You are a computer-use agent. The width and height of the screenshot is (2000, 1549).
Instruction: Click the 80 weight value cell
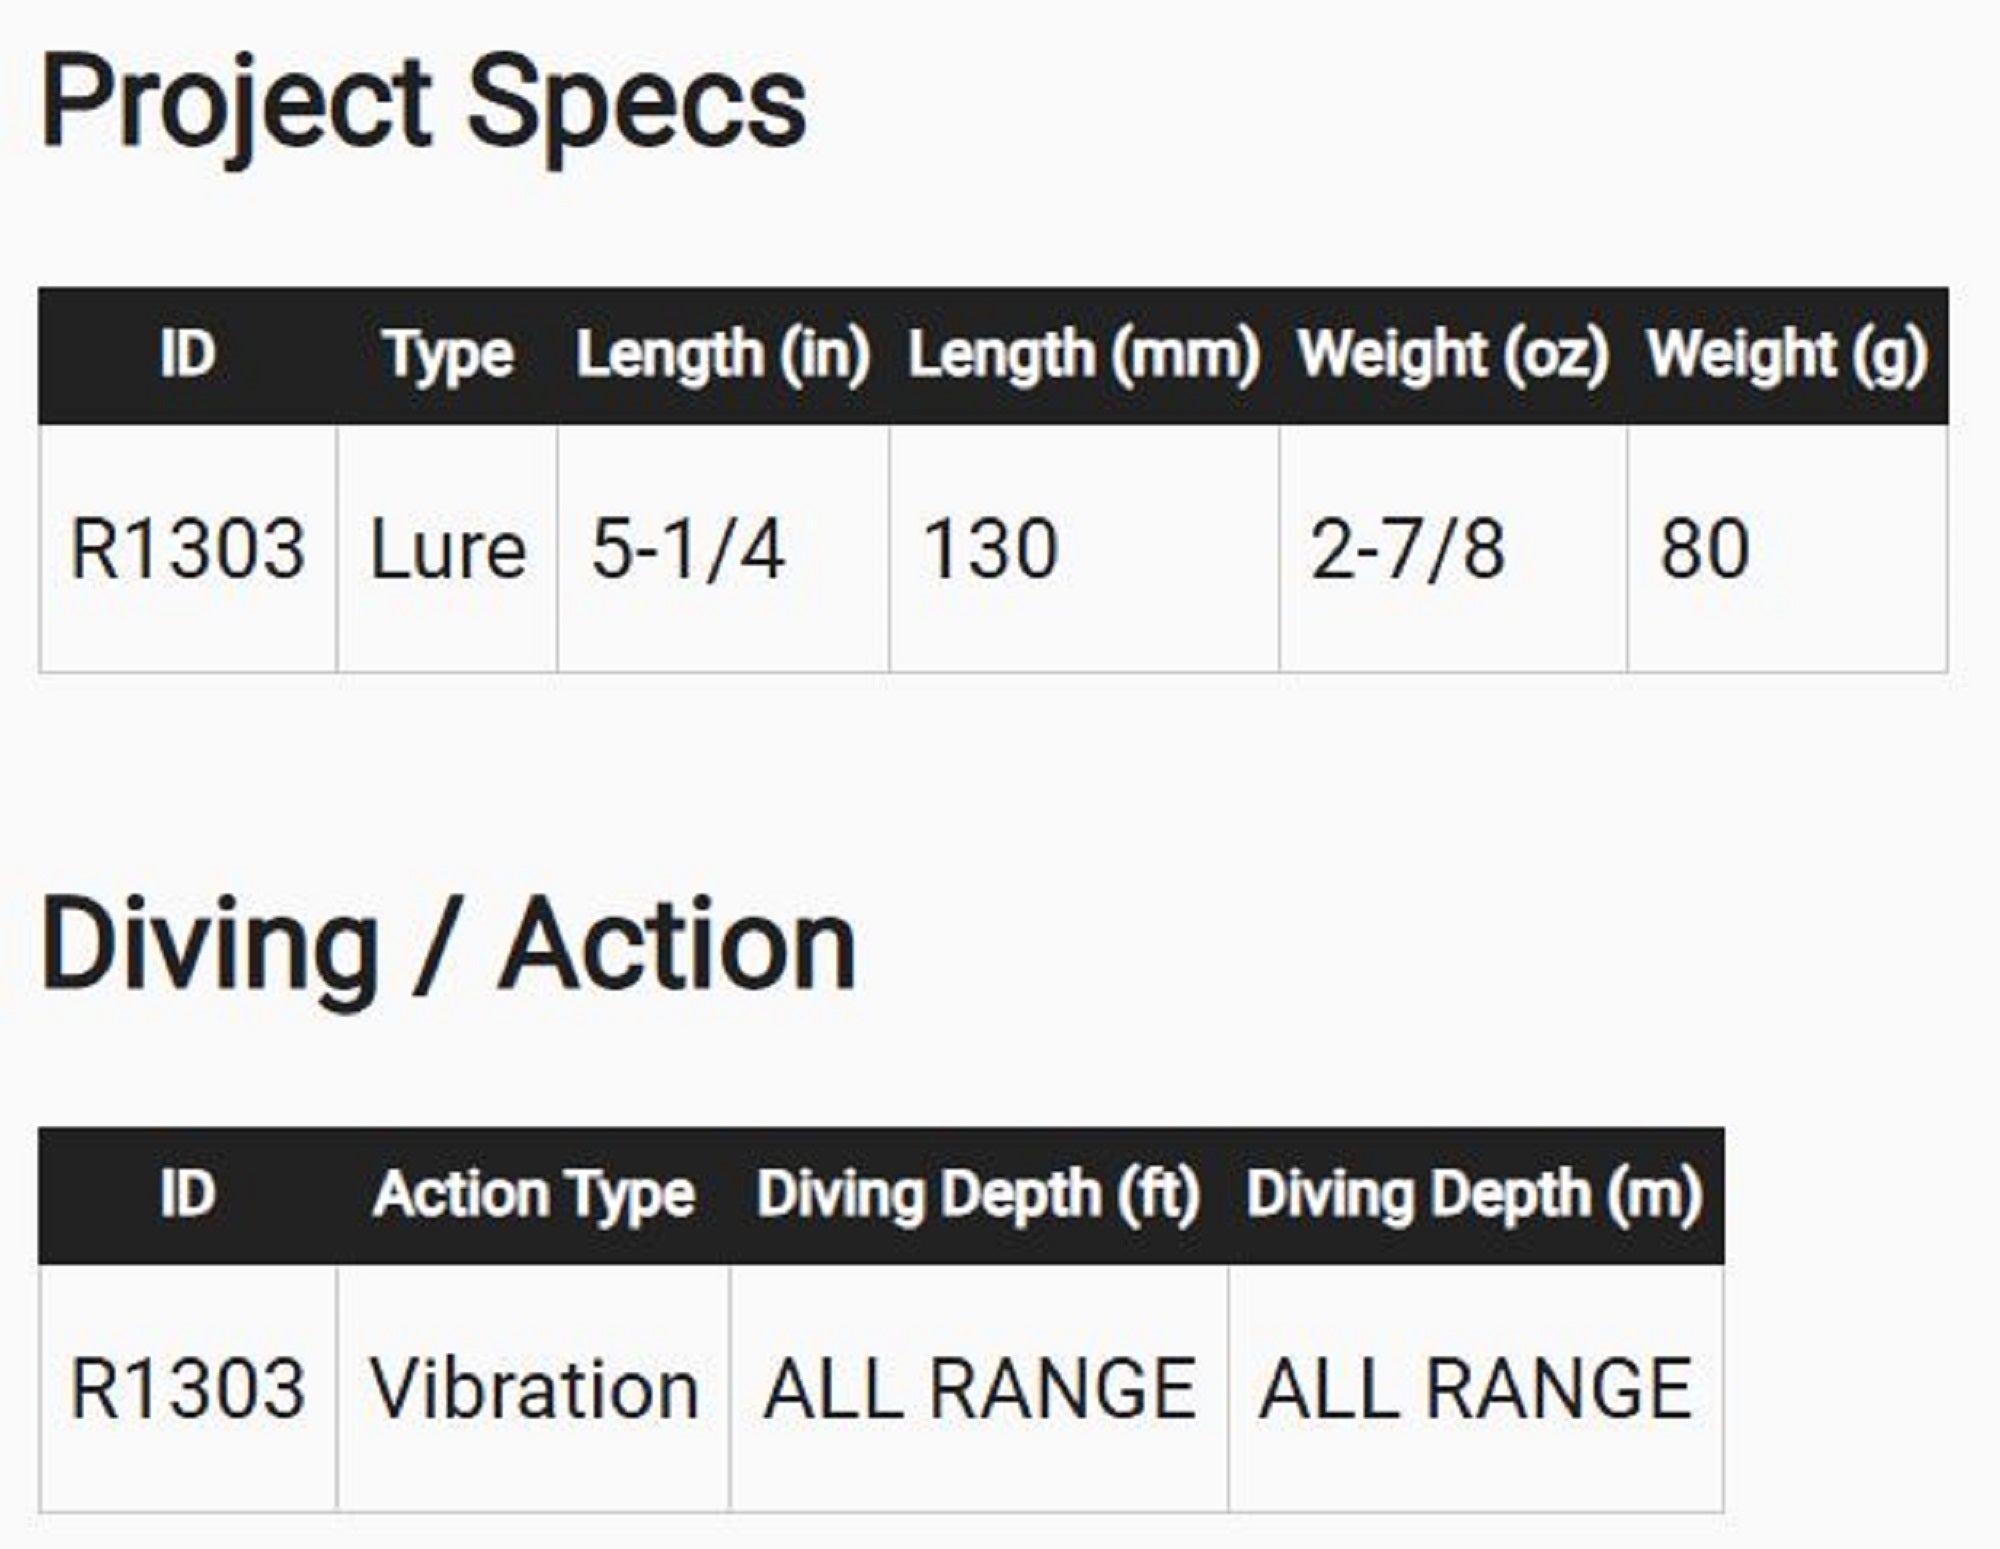(x=1704, y=550)
